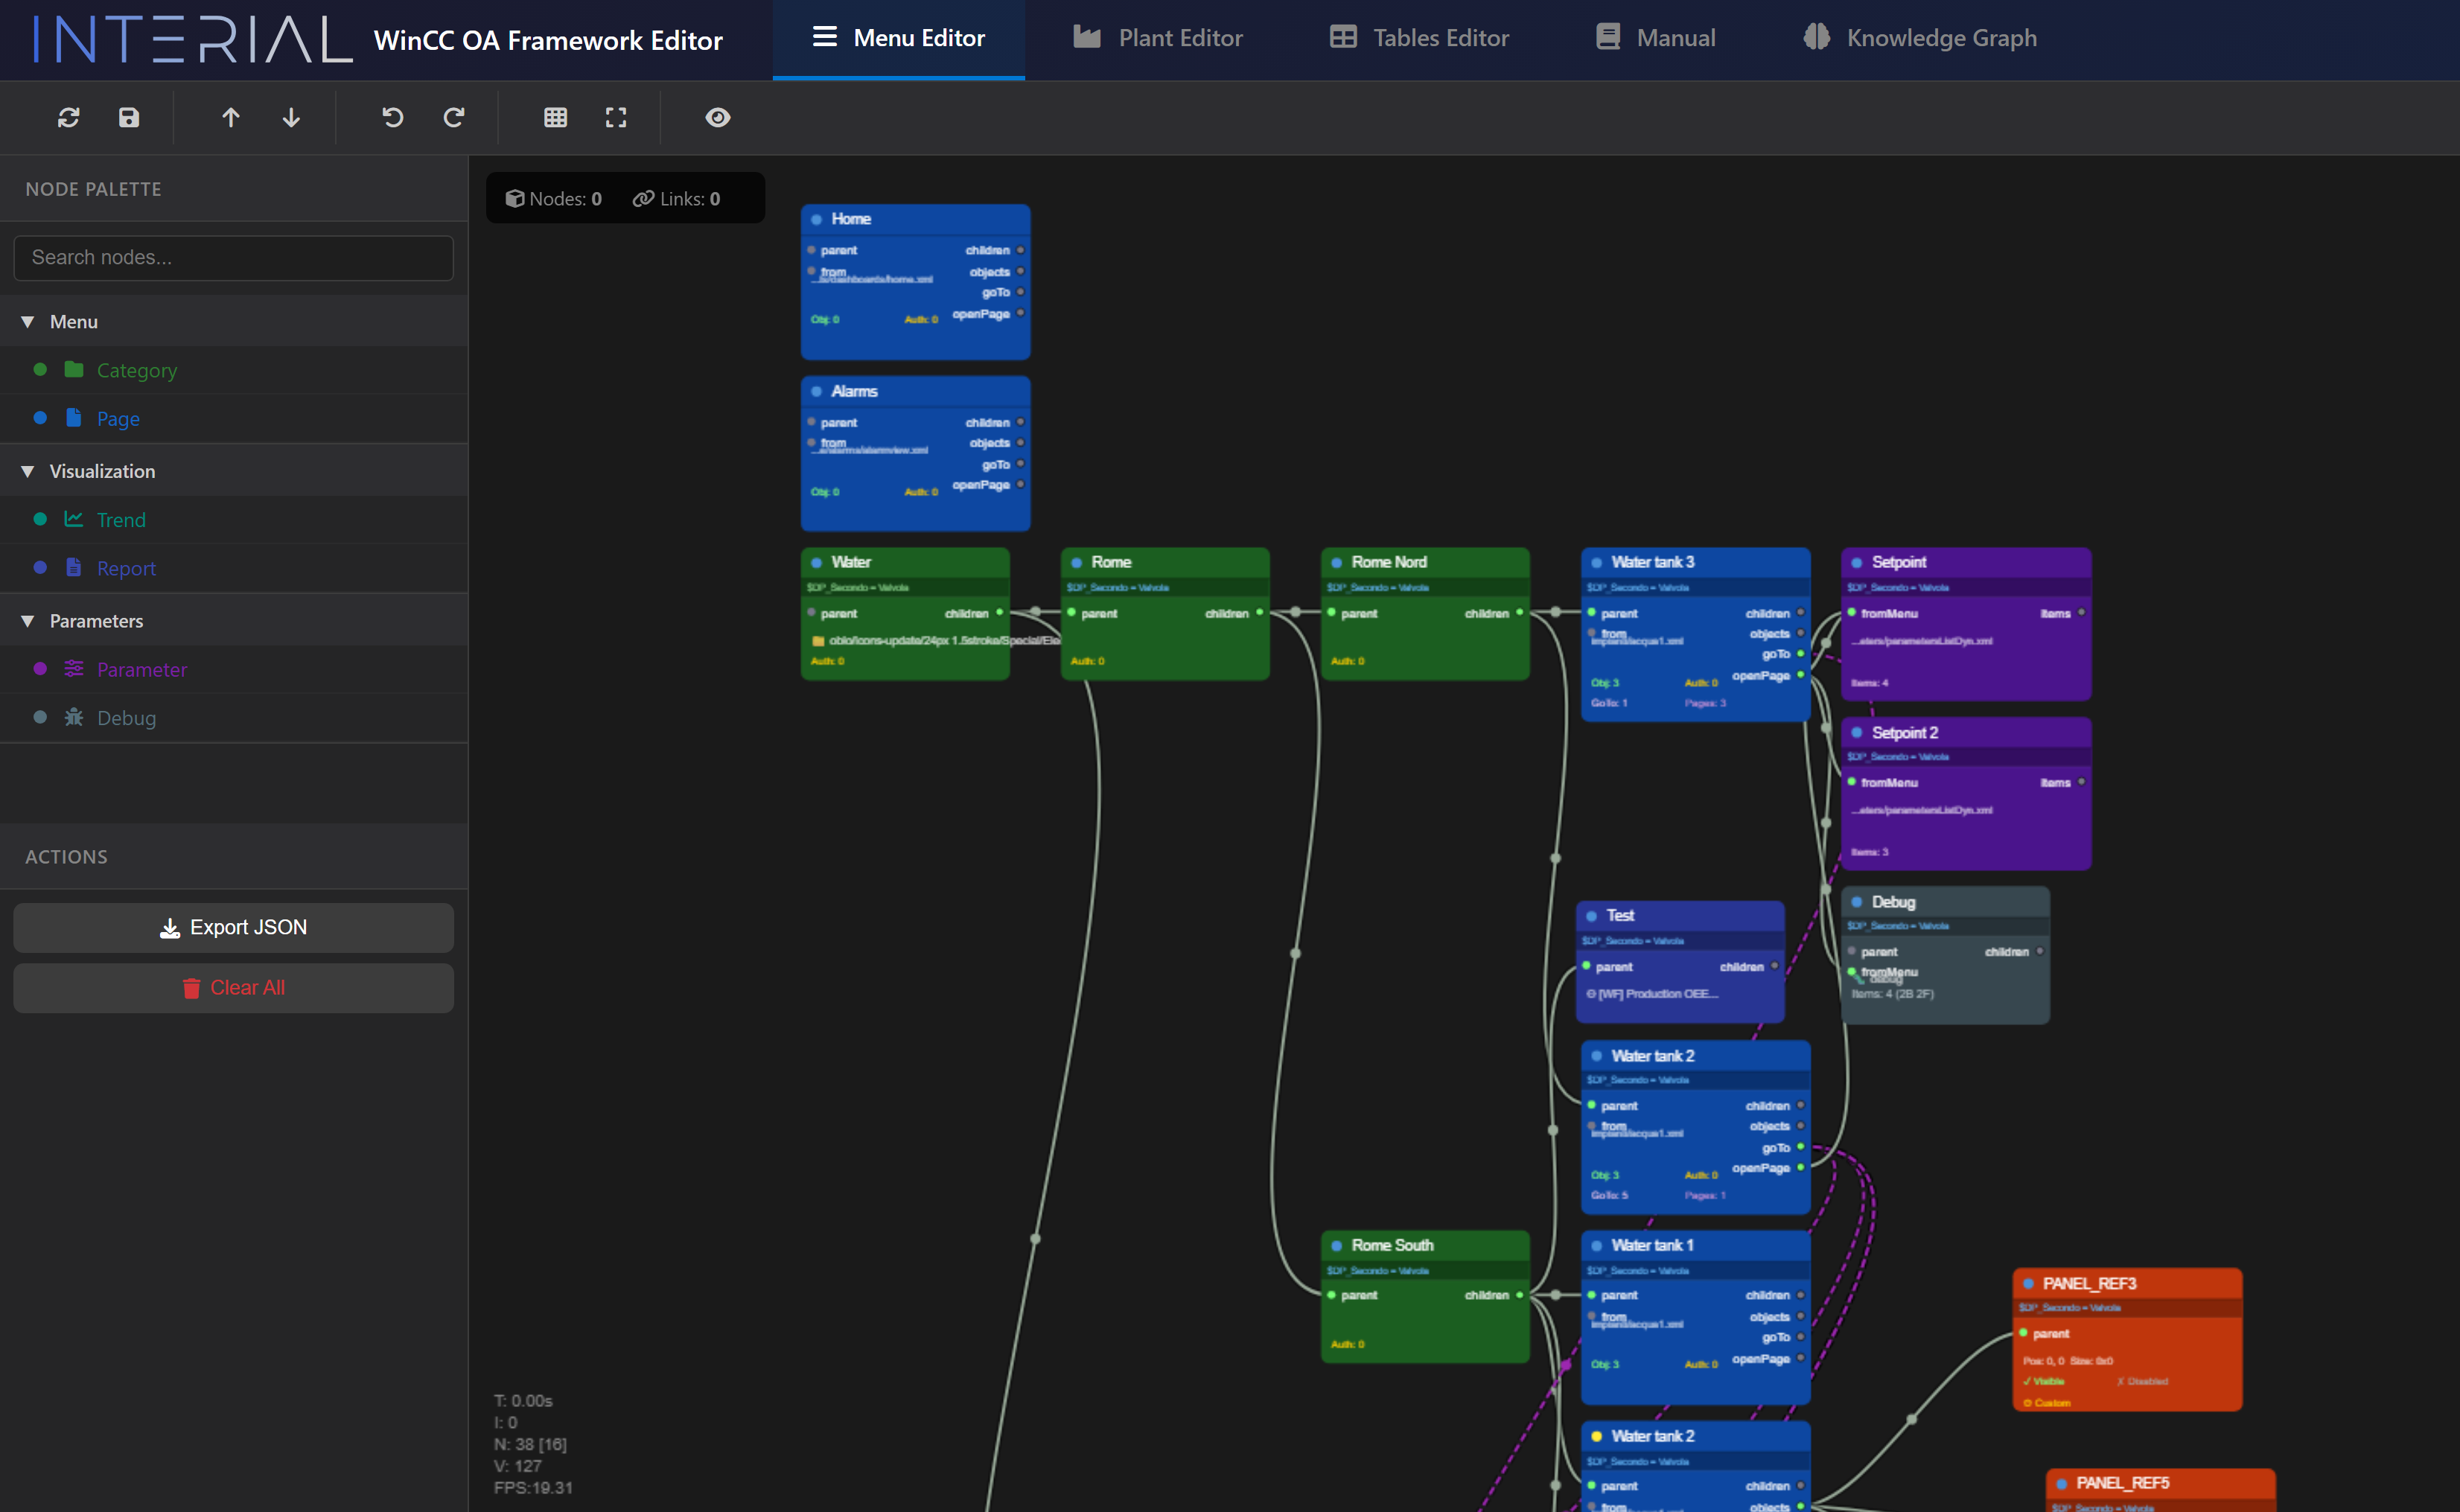The width and height of the screenshot is (2460, 1512).
Task: Click the Export JSON button
Action: point(233,927)
